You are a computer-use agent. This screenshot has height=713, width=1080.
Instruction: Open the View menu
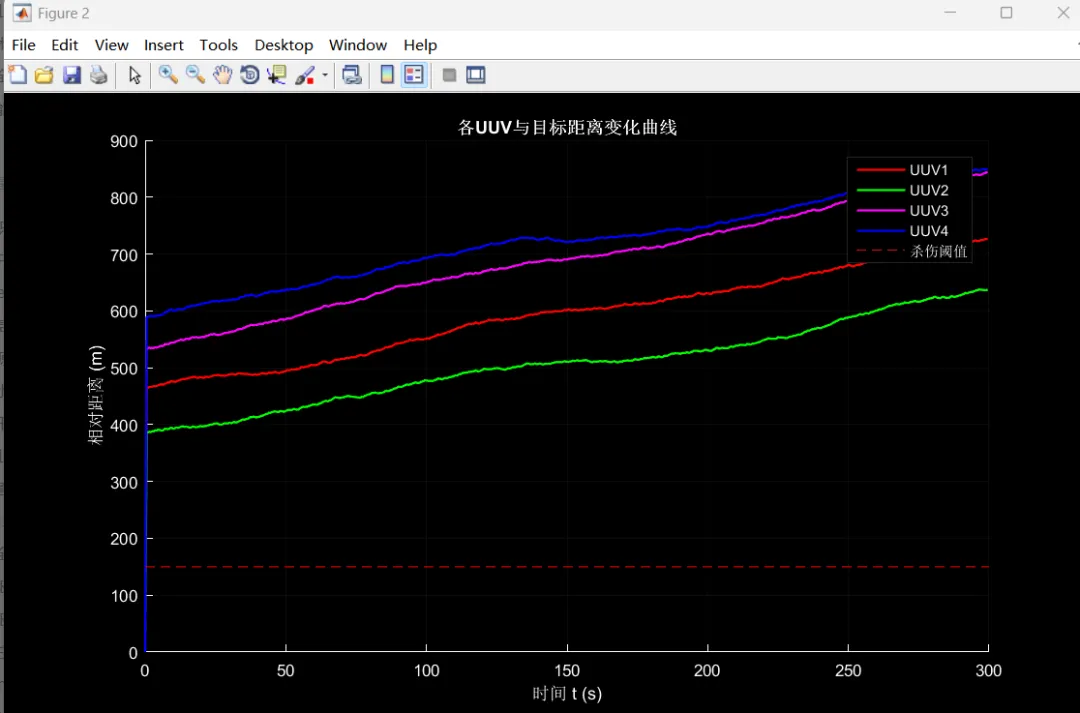tap(112, 45)
